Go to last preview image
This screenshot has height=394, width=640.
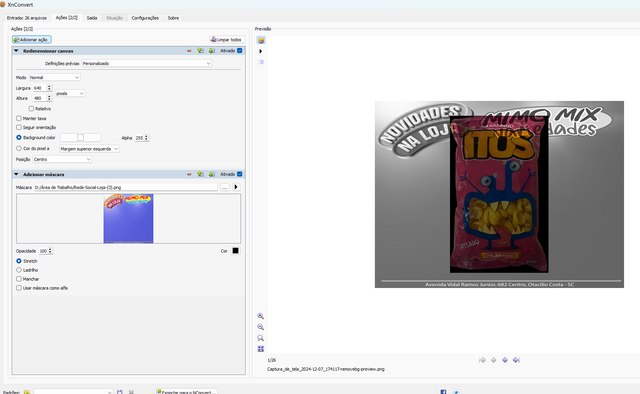[516, 360]
